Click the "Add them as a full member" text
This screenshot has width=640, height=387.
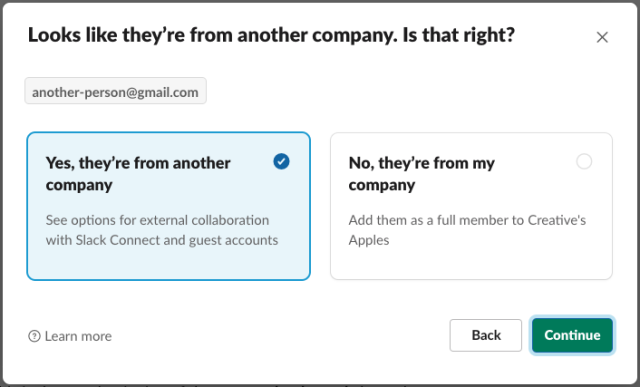click(x=422, y=220)
